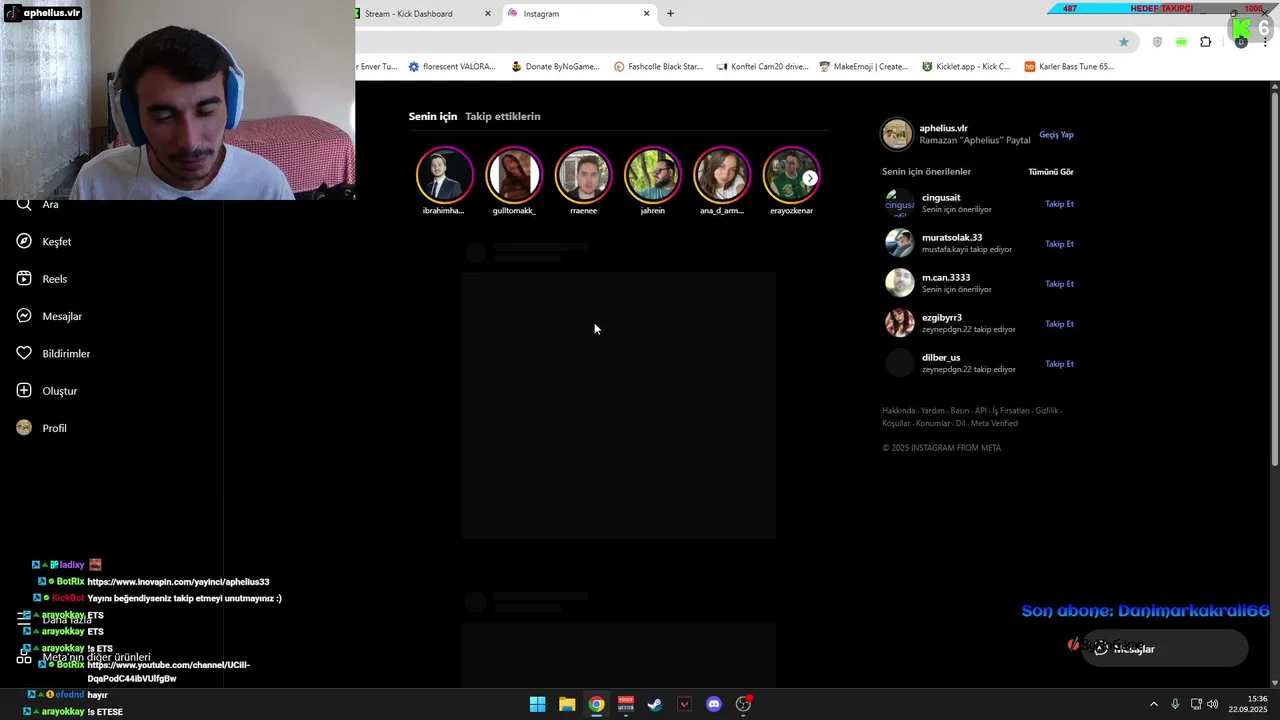Image resolution: width=1280 pixels, height=720 pixels.
Task: Open the volume speaker tray icon
Action: click(1213, 704)
